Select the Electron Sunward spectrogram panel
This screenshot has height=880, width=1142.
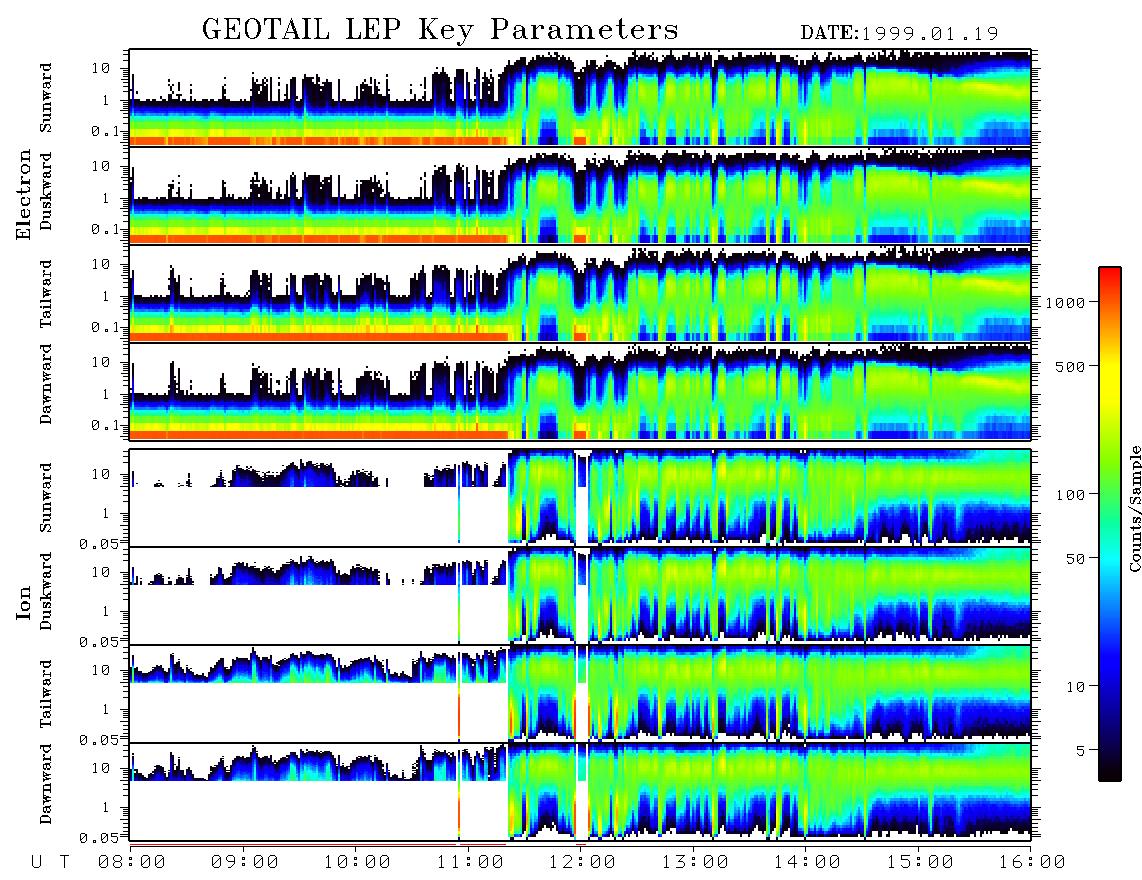(580, 98)
